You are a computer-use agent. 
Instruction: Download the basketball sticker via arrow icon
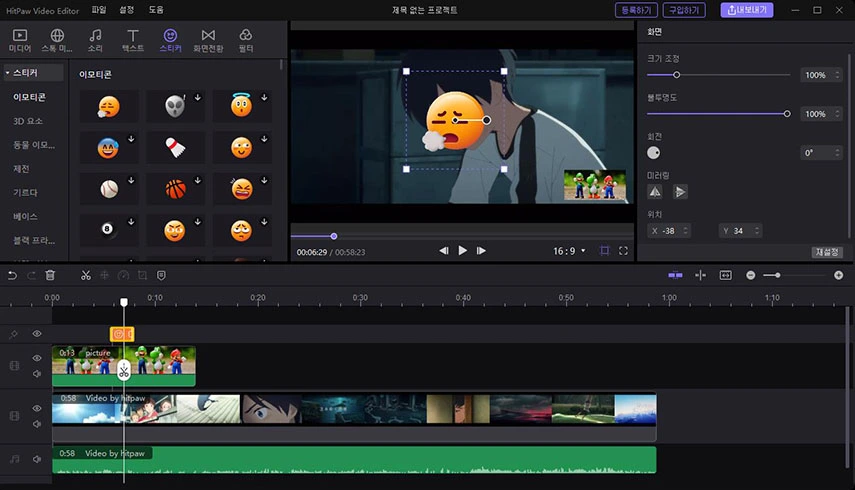pyautogui.click(x=198, y=180)
